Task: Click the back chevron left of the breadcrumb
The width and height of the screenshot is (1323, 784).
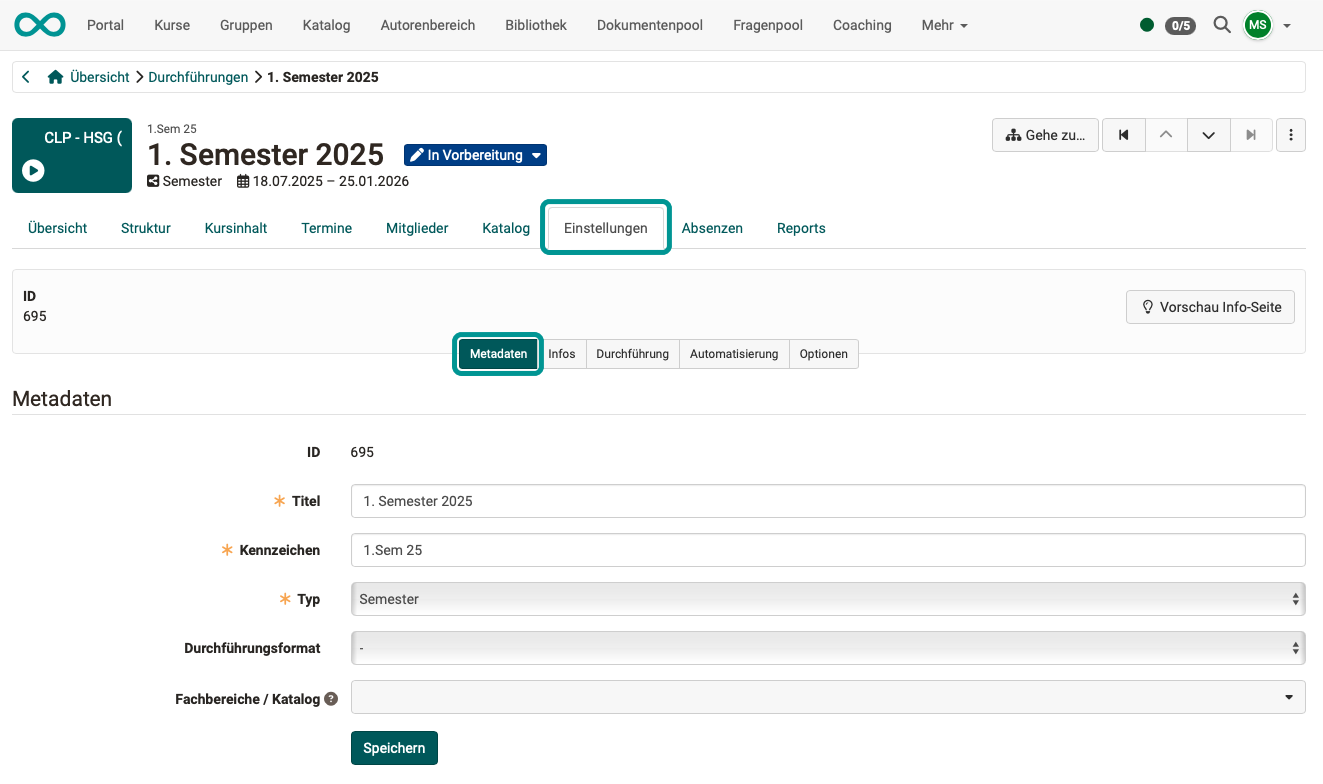Action: (x=25, y=76)
